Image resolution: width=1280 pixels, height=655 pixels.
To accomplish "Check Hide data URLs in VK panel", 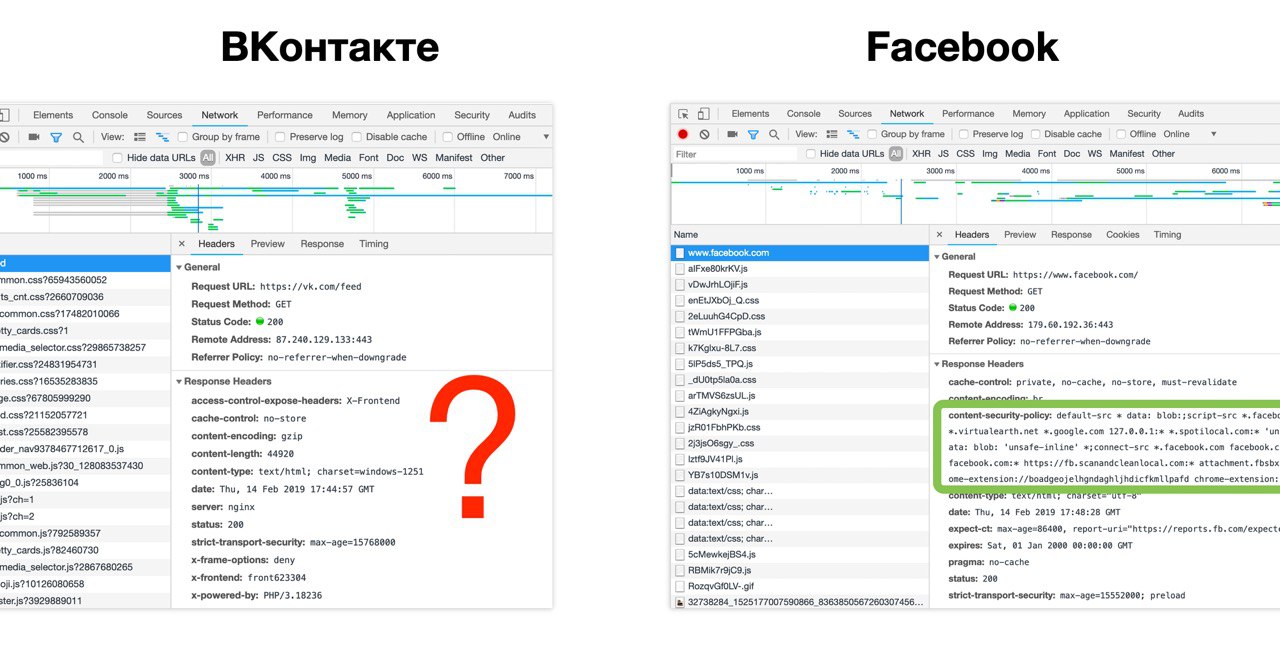I will [x=118, y=157].
